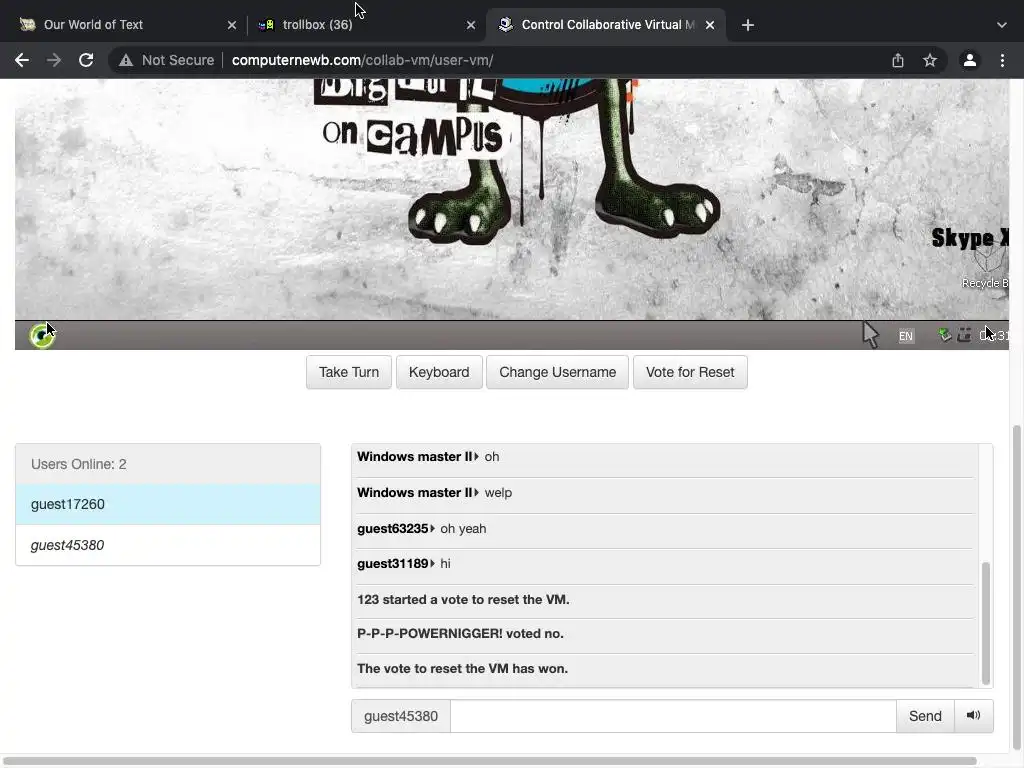This screenshot has width=1024, height=768.
Task: Close the Our World of Text tab
Action: pos(232,25)
